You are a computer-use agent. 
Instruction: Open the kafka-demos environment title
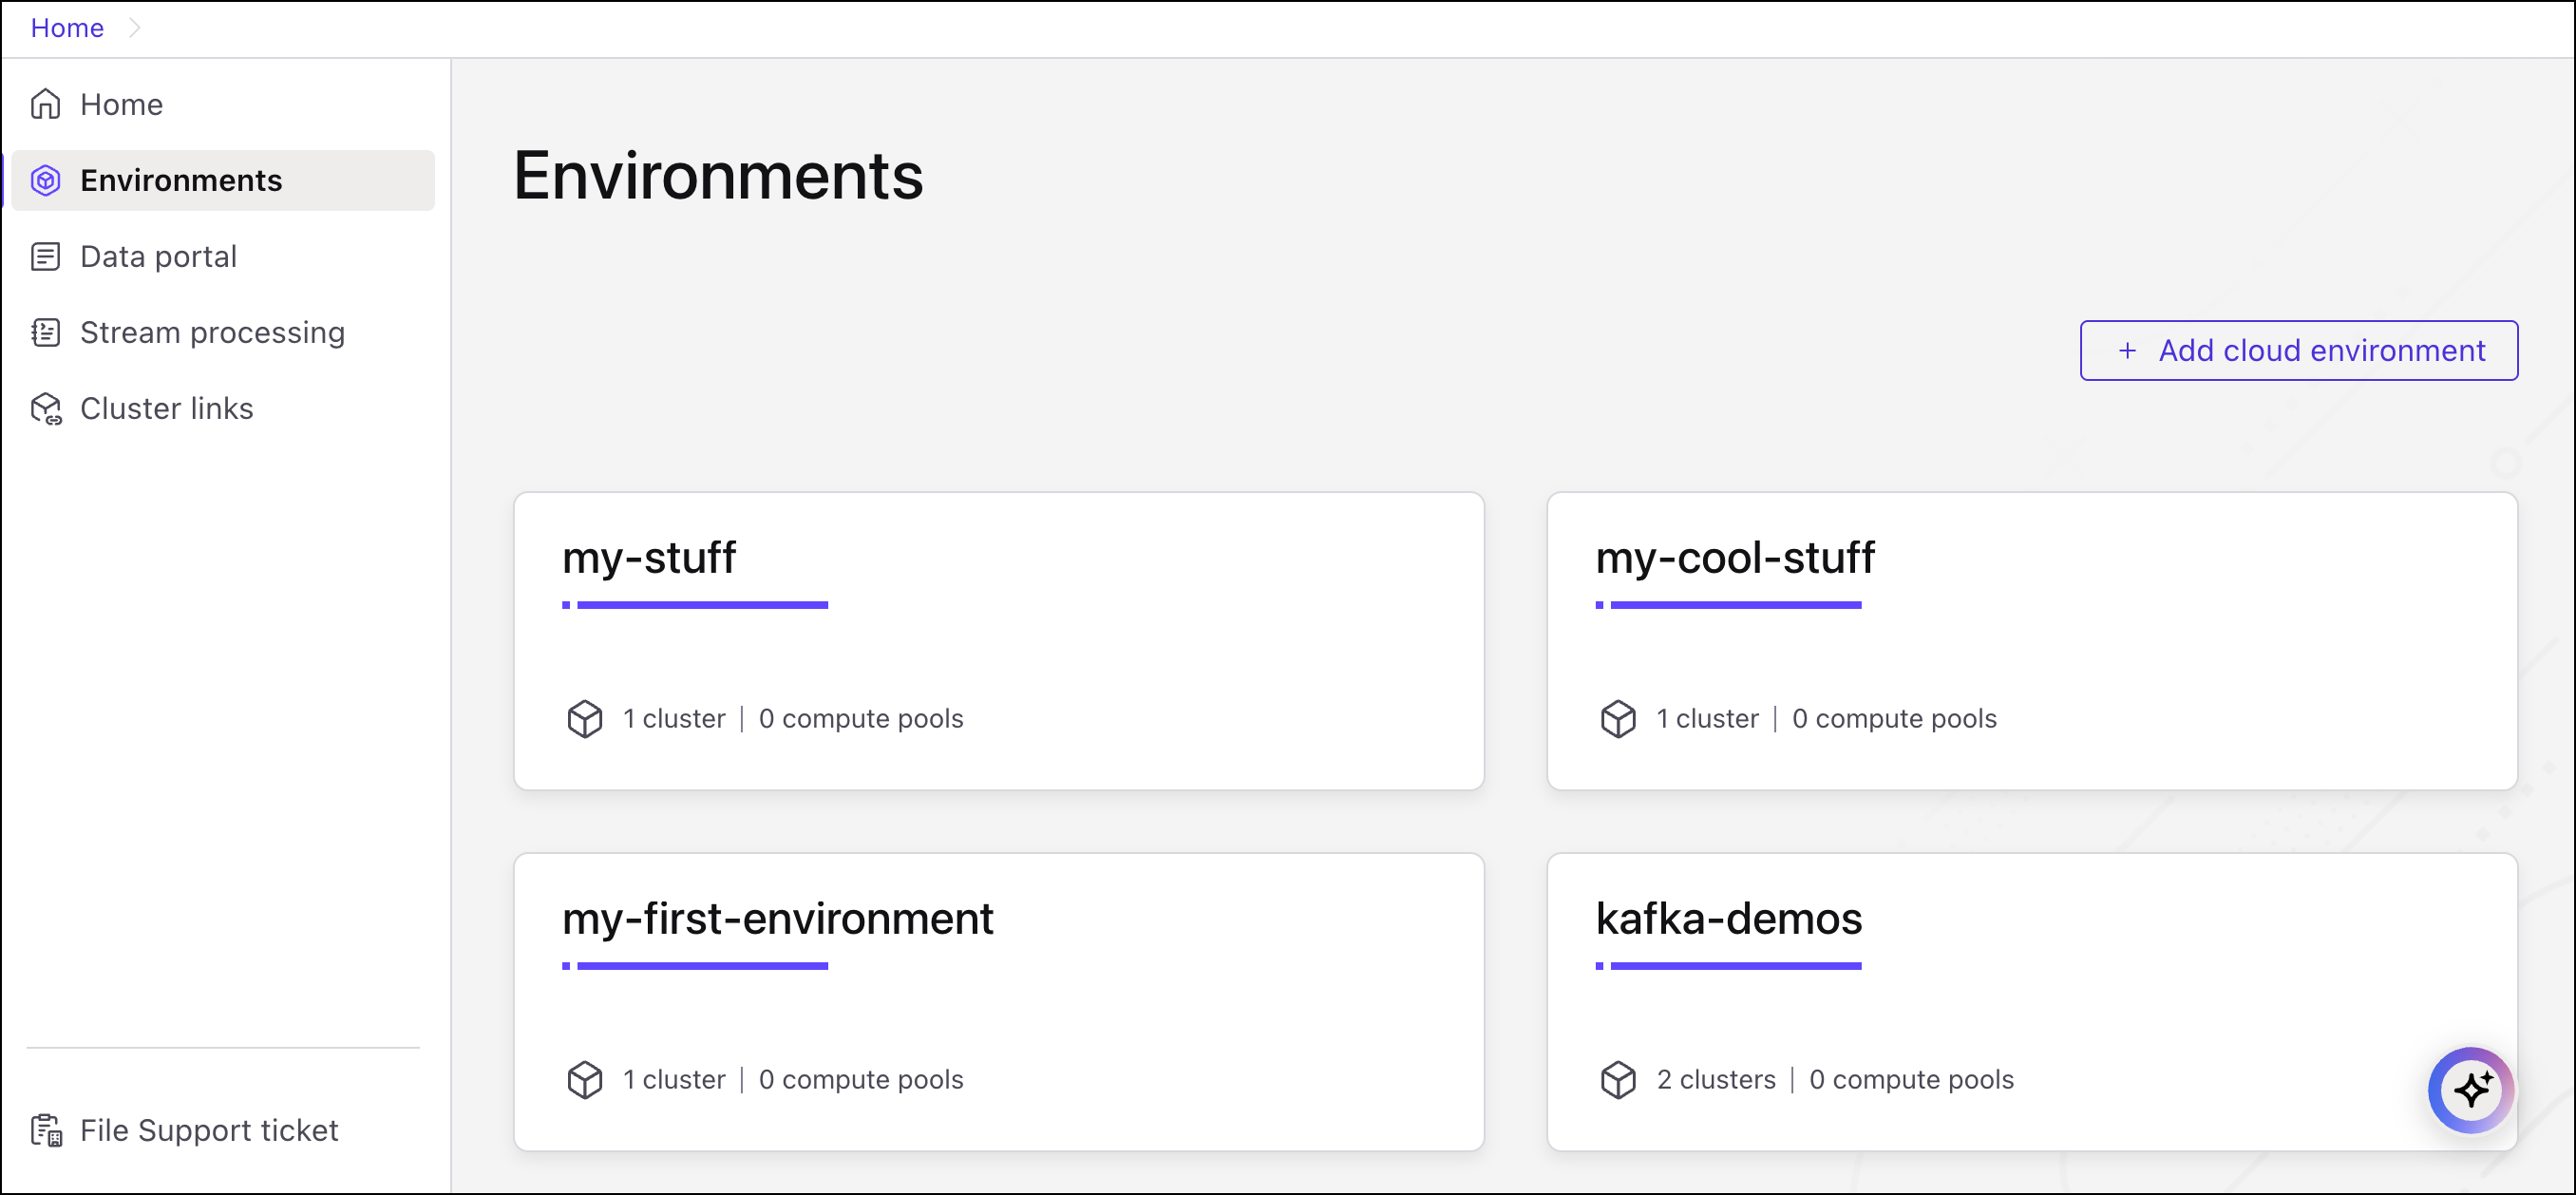pos(1728,918)
